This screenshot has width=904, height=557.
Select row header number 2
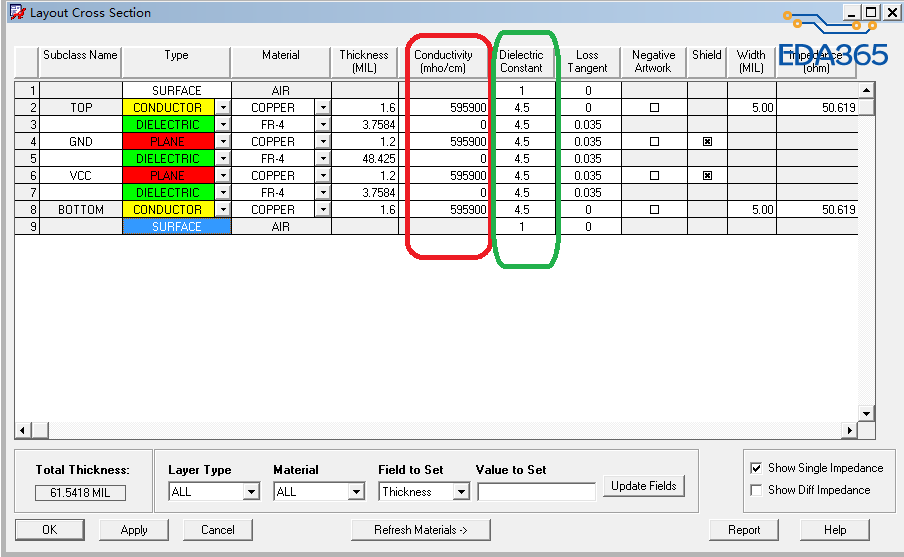point(27,108)
